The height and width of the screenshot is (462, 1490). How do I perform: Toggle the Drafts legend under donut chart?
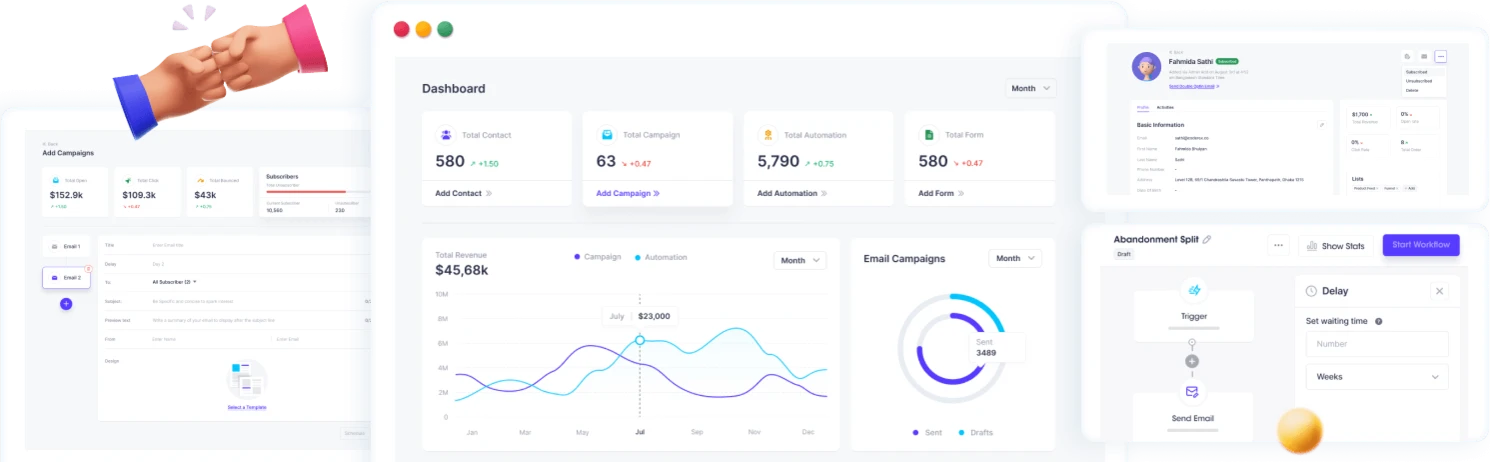[x=976, y=432]
